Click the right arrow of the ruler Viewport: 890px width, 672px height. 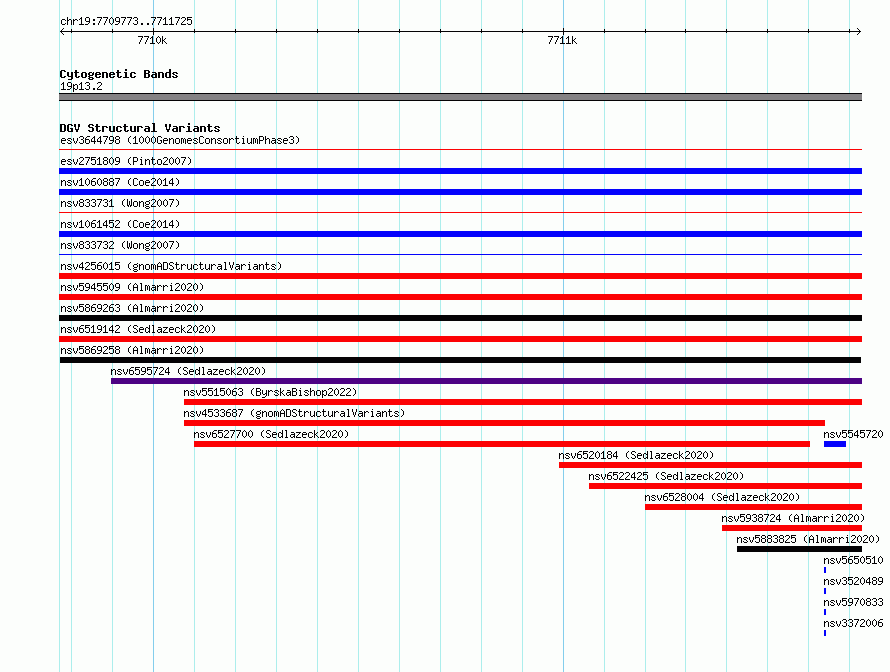[858, 31]
